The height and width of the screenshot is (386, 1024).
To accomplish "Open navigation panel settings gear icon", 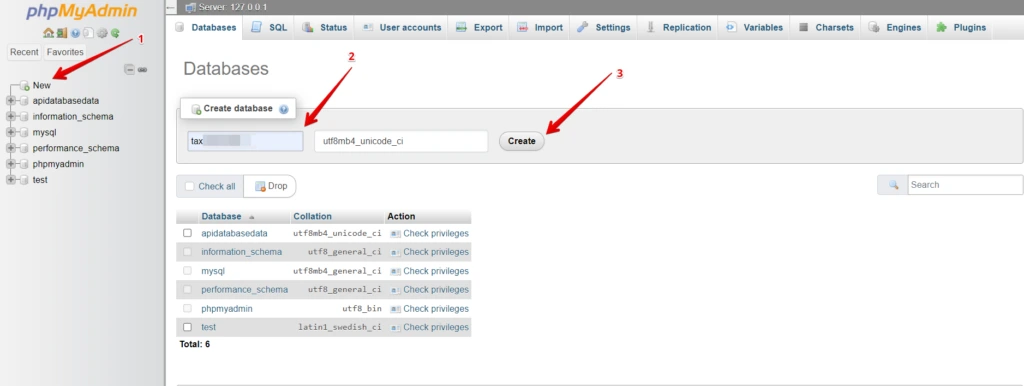I will [x=102, y=33].
